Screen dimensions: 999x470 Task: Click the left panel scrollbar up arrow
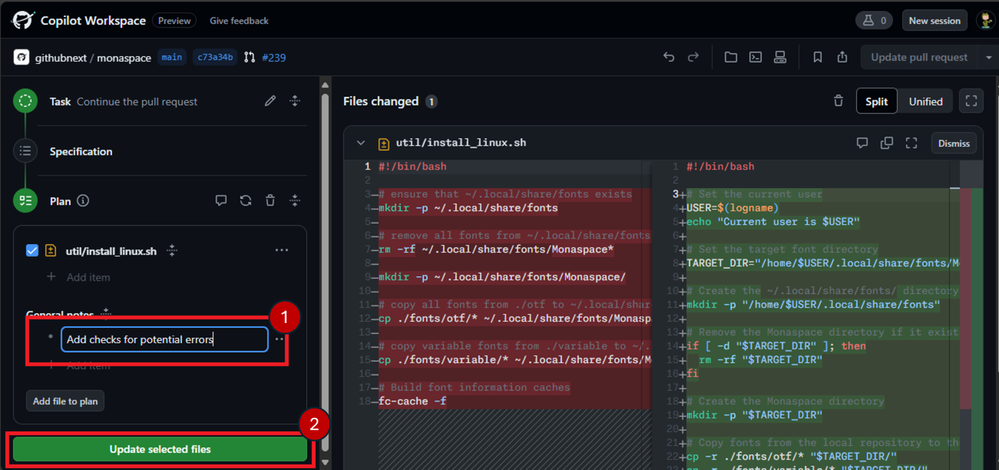[x=325, y=83]
